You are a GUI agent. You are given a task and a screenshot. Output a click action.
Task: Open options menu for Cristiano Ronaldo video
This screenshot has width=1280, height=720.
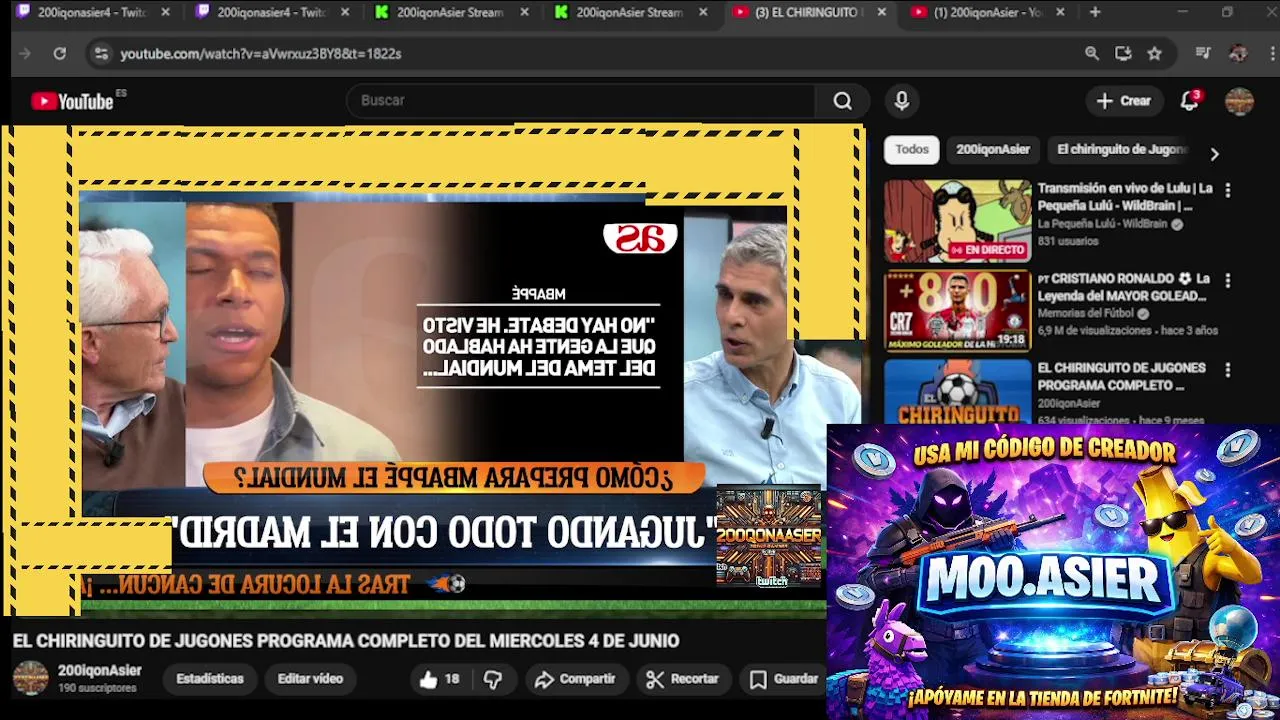[x=1228, y=280]
